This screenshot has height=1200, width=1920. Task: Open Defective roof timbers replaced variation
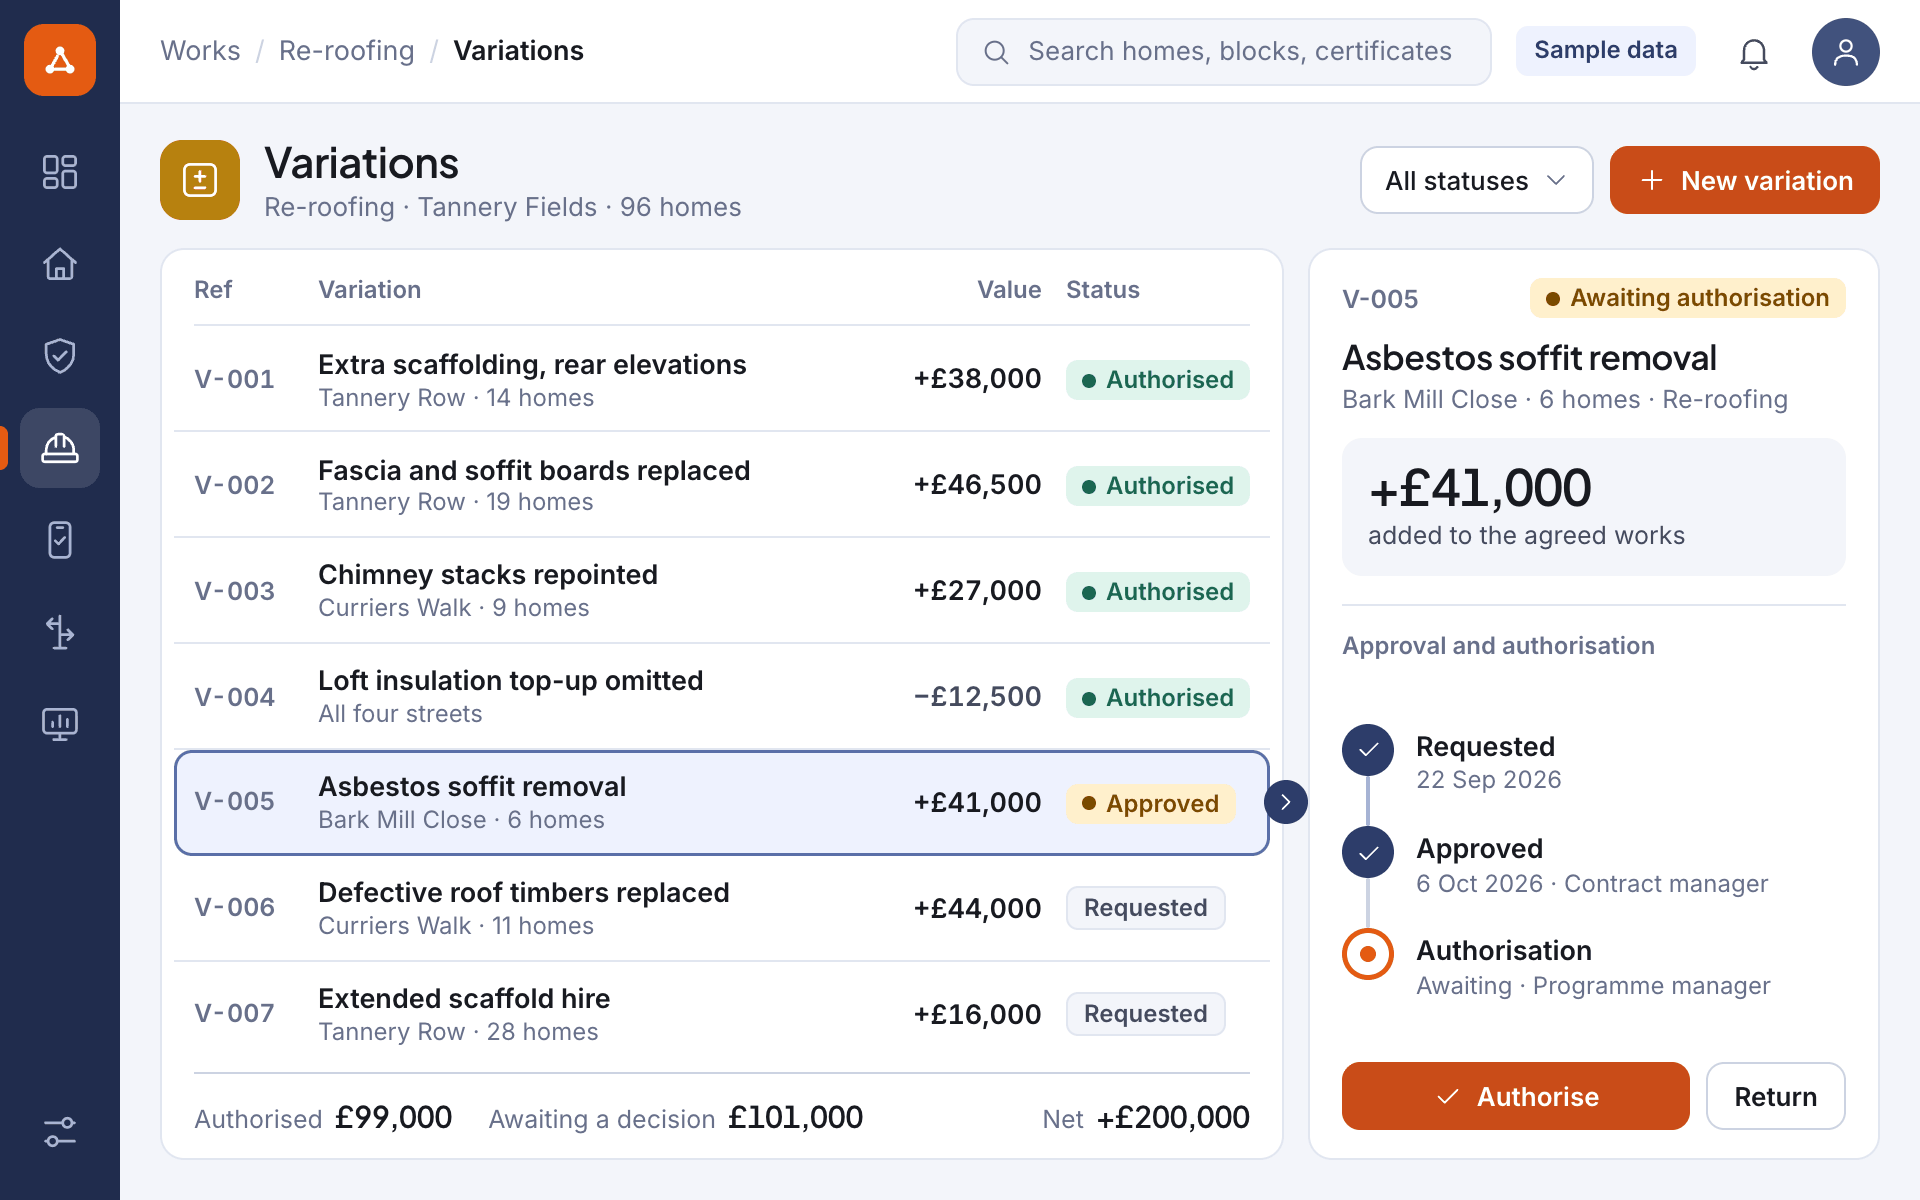click(x=722, y=909)
